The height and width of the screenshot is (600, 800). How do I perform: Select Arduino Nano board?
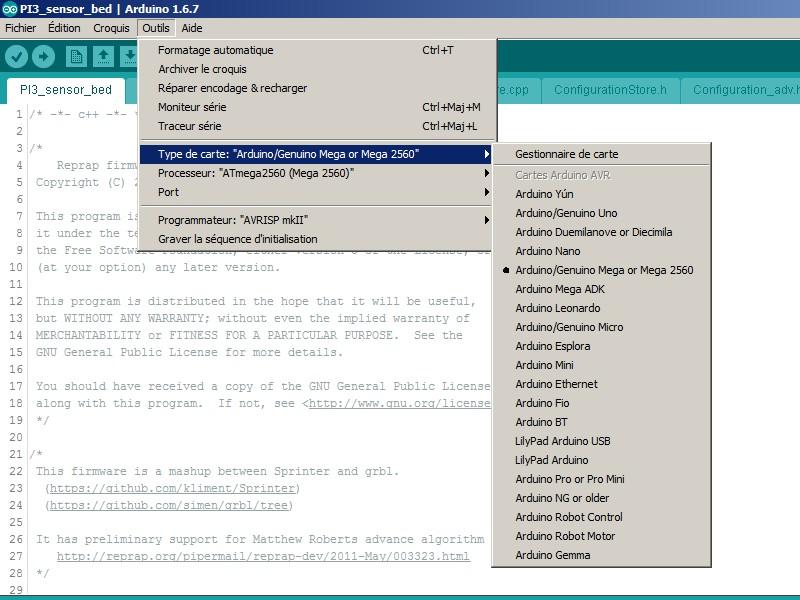602,251
